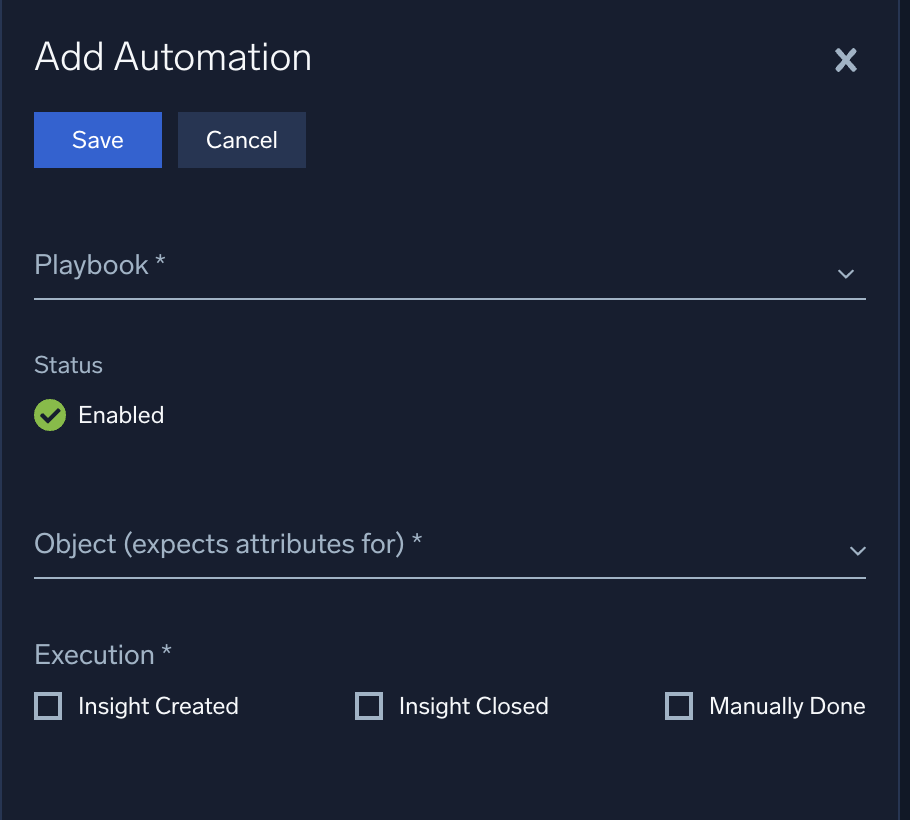
Task: Click the downward arrow on the Playbook selector
Action: [x=845, y=273]
